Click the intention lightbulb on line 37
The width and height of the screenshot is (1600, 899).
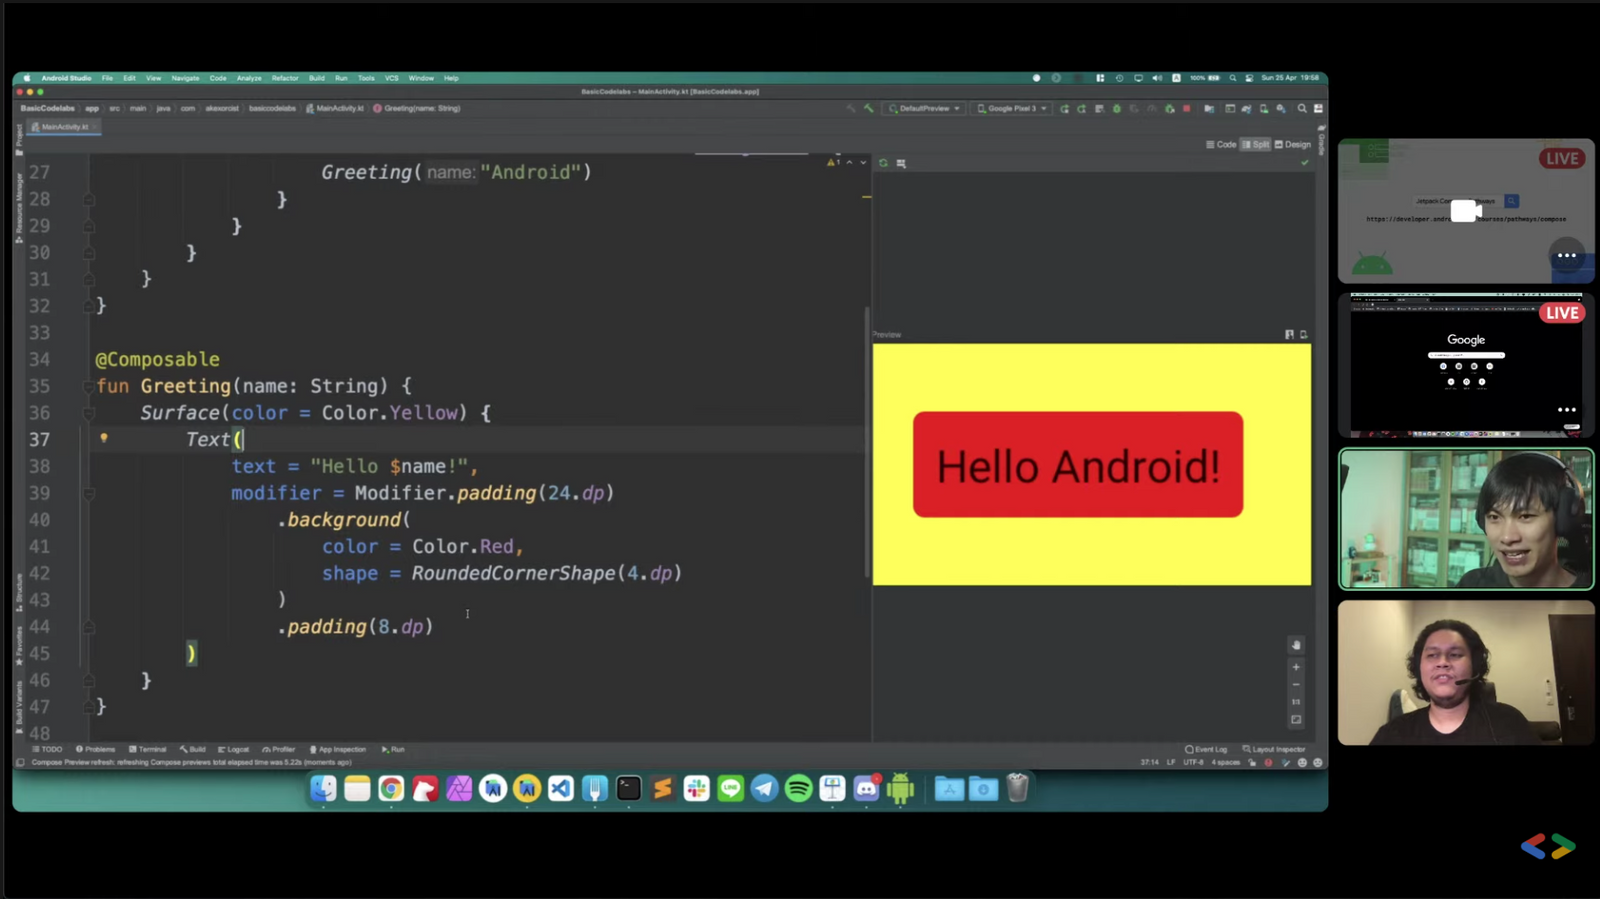tap(104, 438)
